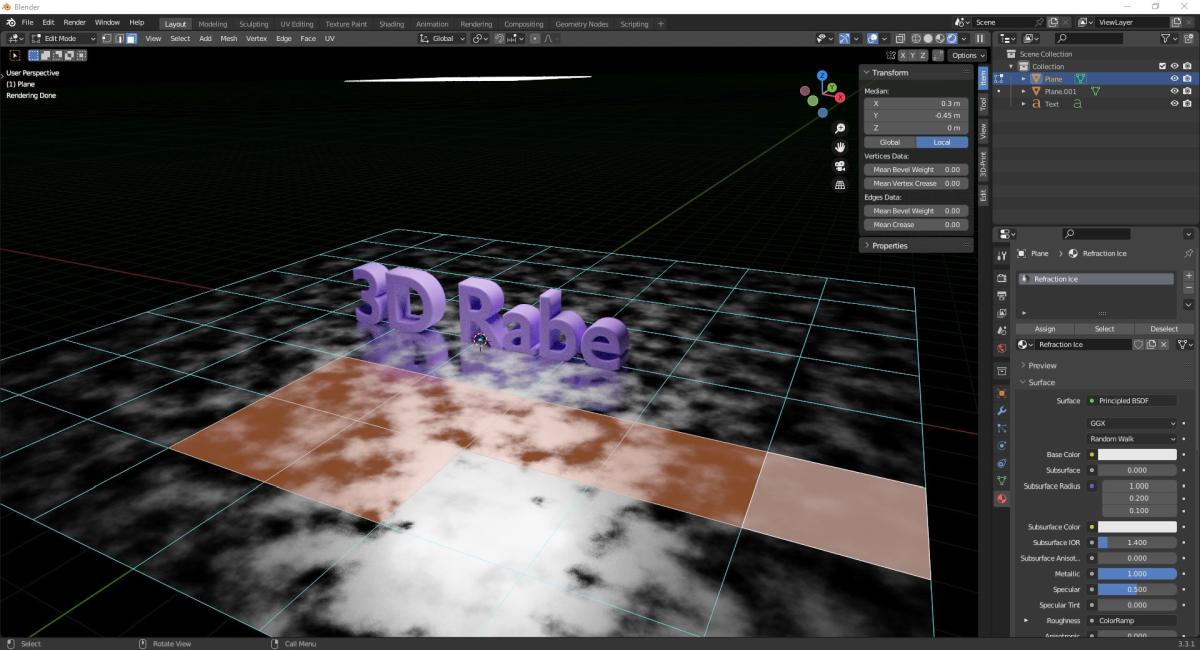Switch to Local transform orientation button

(x=942, y=142)
